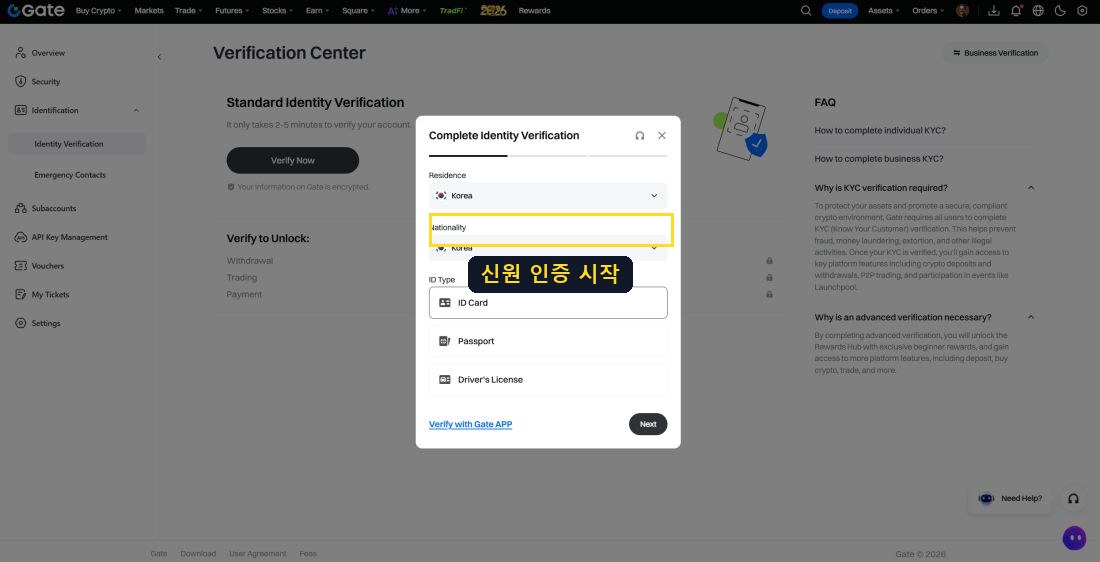Open the language globe icon
Viewport: 1100px width, 562px height.
coord(1038,11)
